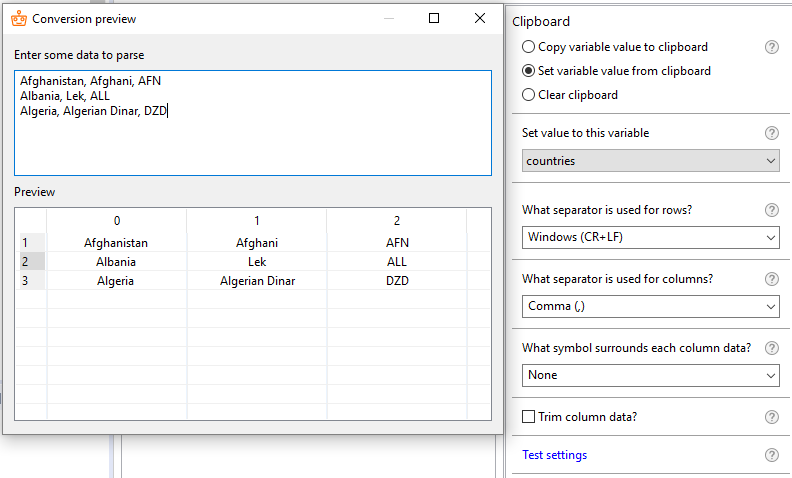Select column header 0 in preview table
792x478 pixels.
pyautogui.click(x=117, y=221)
